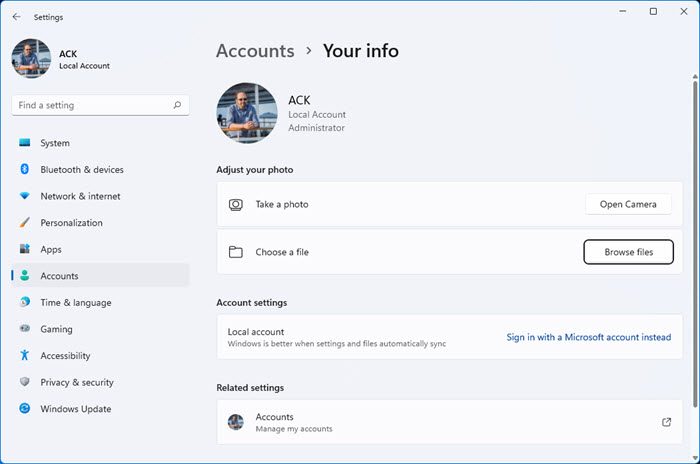
Task: Click the large ACK profile photo
Action: 247,113
